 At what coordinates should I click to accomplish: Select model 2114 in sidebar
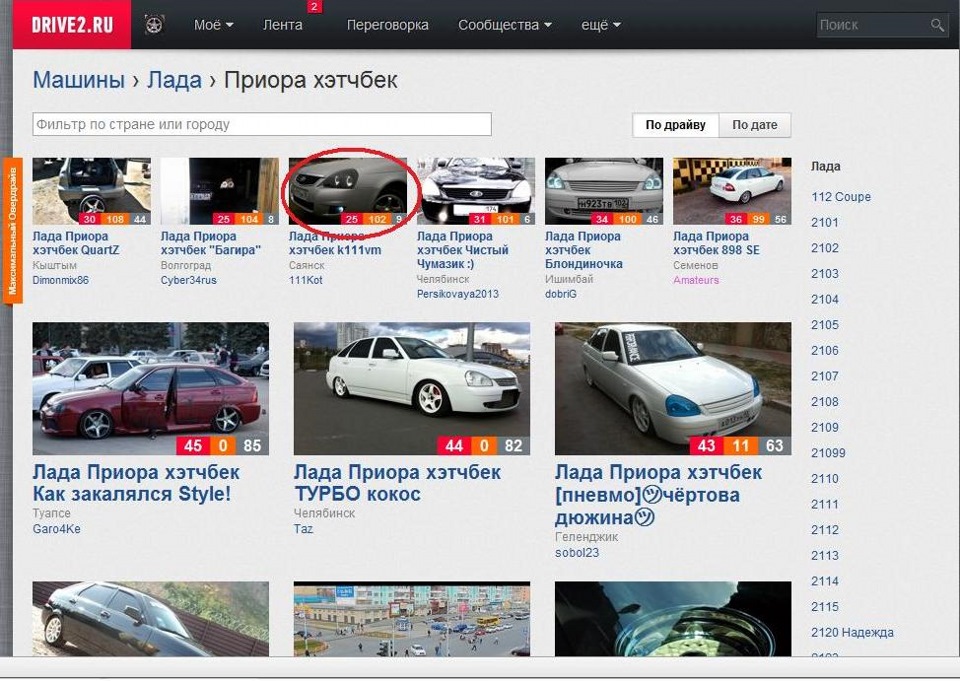coord(825,581)
